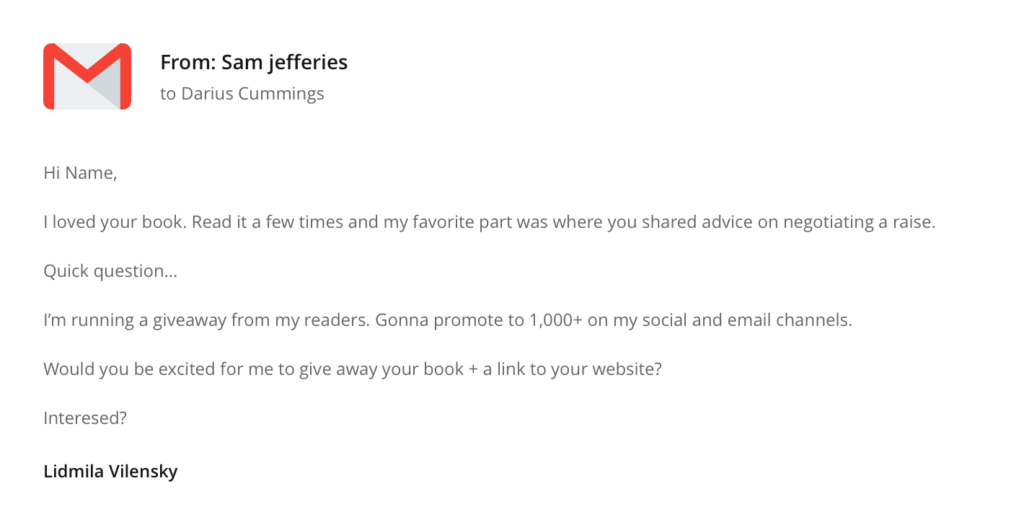Image resolution: width=1024 pixels, height=512 pixels.
Task: Click the 'I loved your book' sentence
Action: coord(490,223)
